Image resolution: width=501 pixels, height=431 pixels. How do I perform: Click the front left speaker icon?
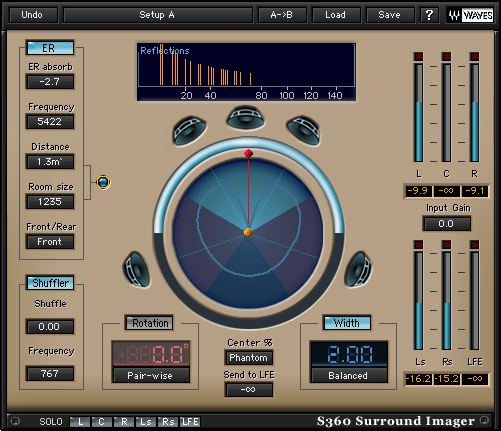pyautogui.click(x=189, y=130)
